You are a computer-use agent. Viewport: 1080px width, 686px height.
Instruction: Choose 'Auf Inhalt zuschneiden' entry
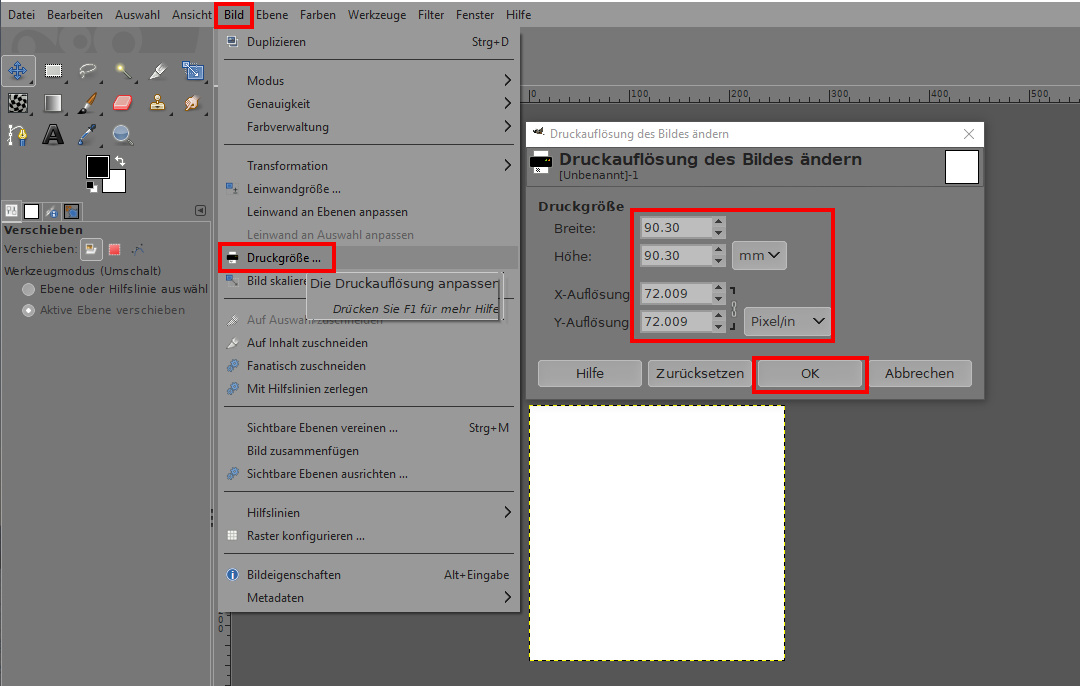point(369,343)
